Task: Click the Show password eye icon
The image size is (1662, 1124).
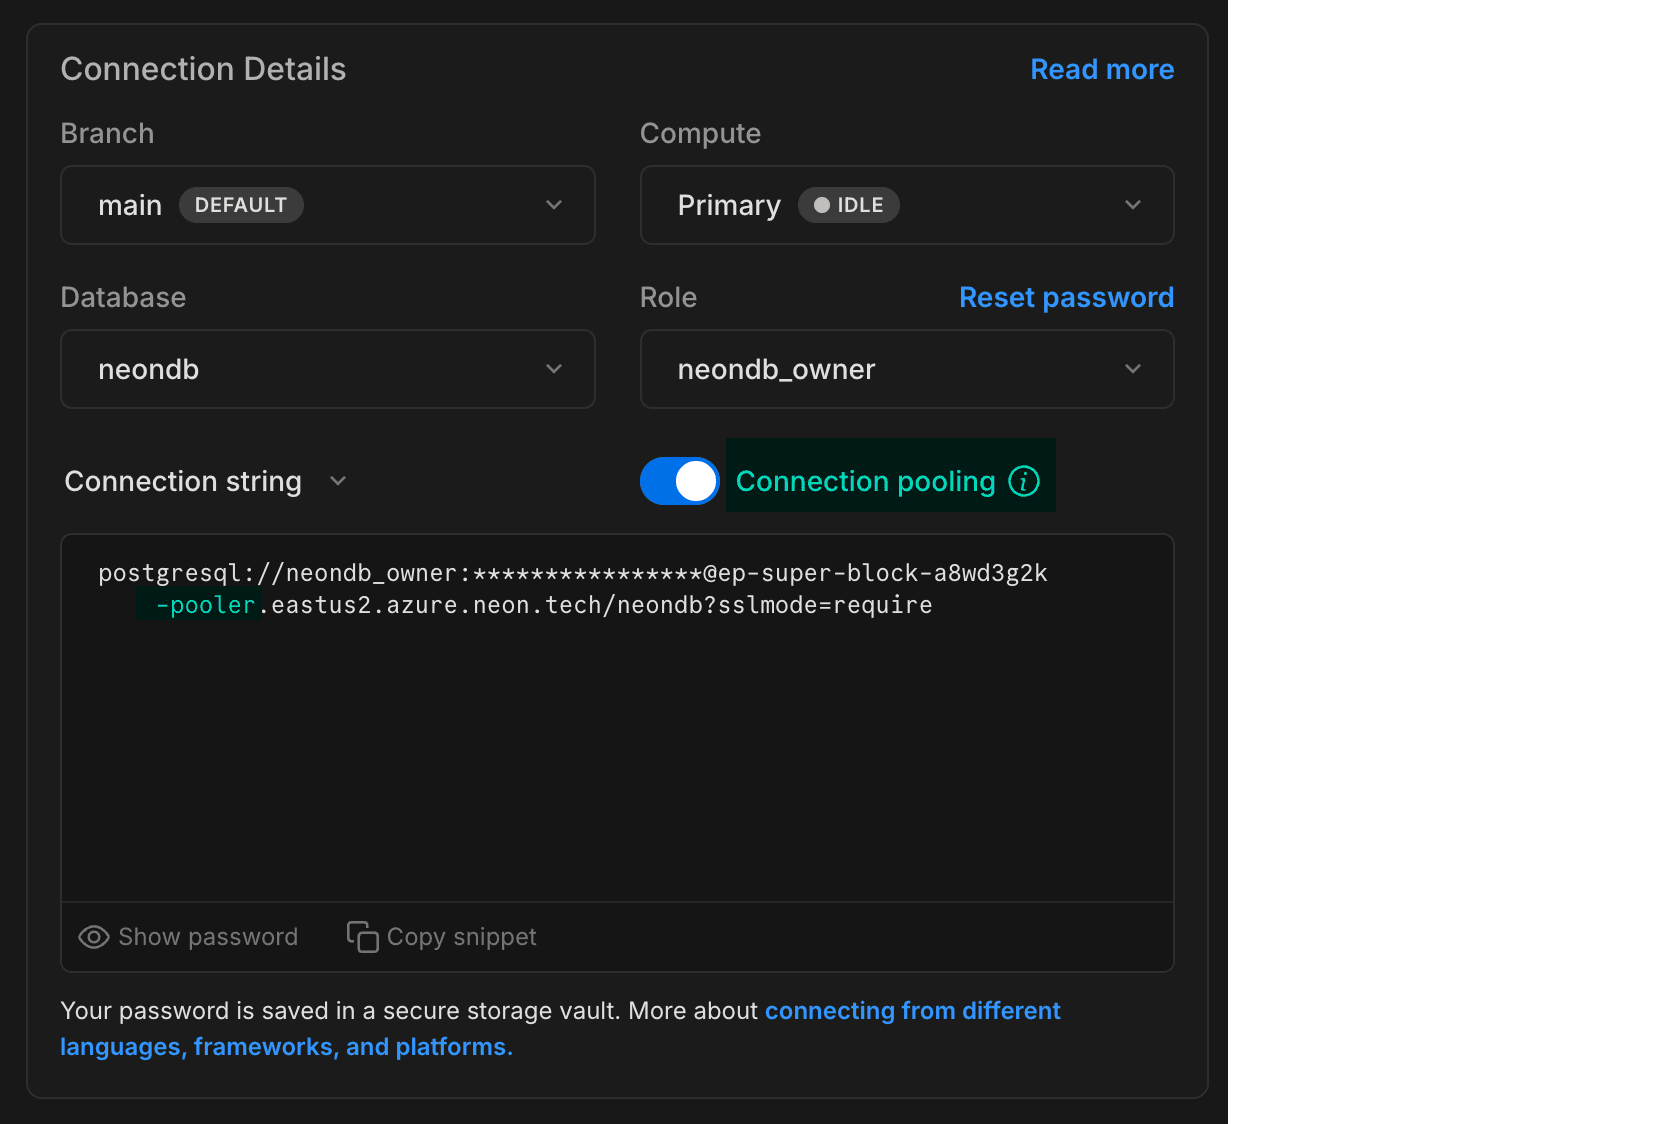Action: tap(93, 937)
